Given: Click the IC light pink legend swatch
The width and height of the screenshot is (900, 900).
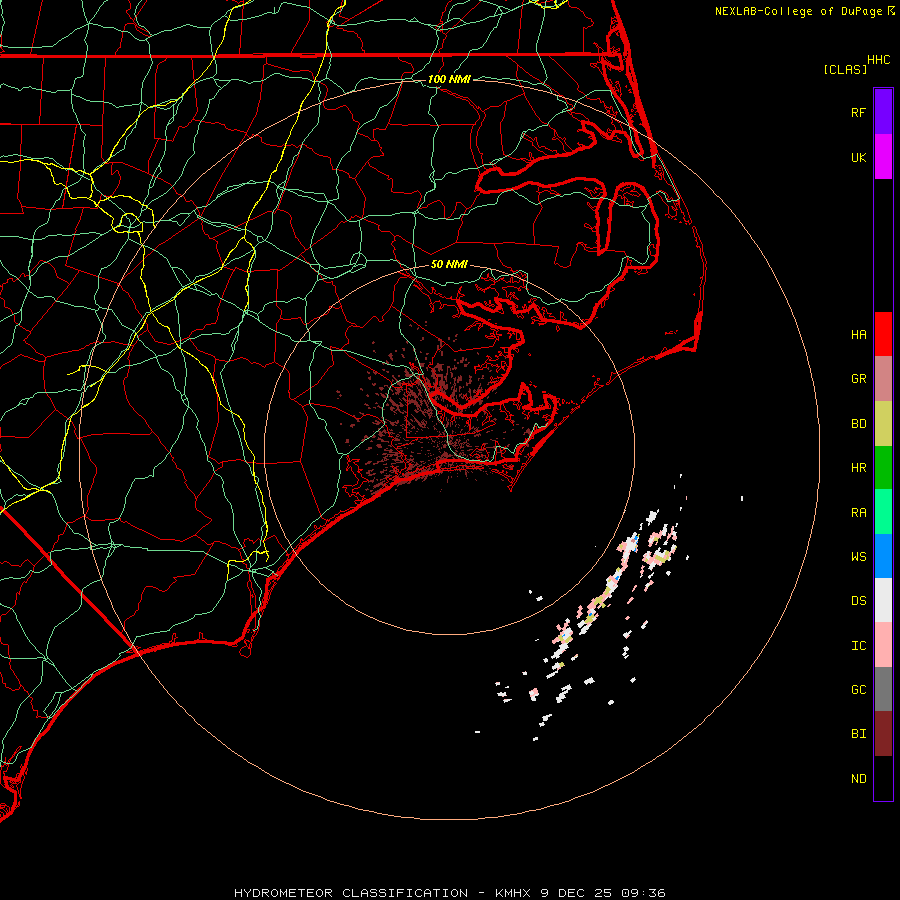Looking at the screenshot, I should (883, 645).
